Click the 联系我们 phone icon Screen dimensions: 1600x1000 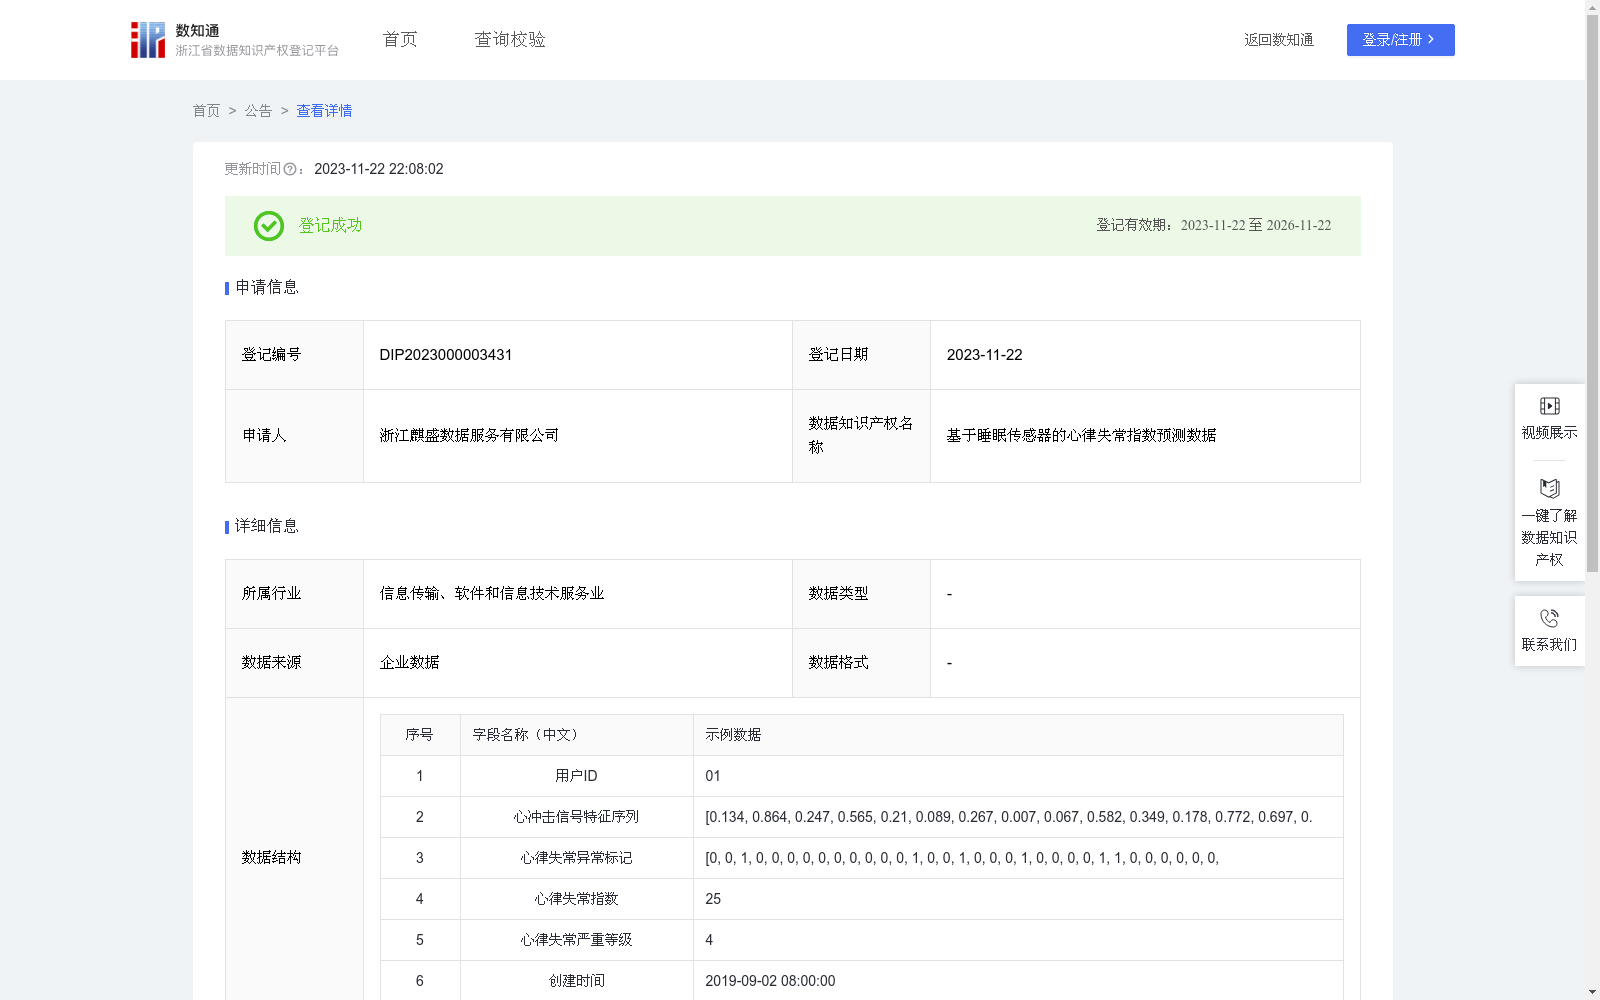(1549, 618)
